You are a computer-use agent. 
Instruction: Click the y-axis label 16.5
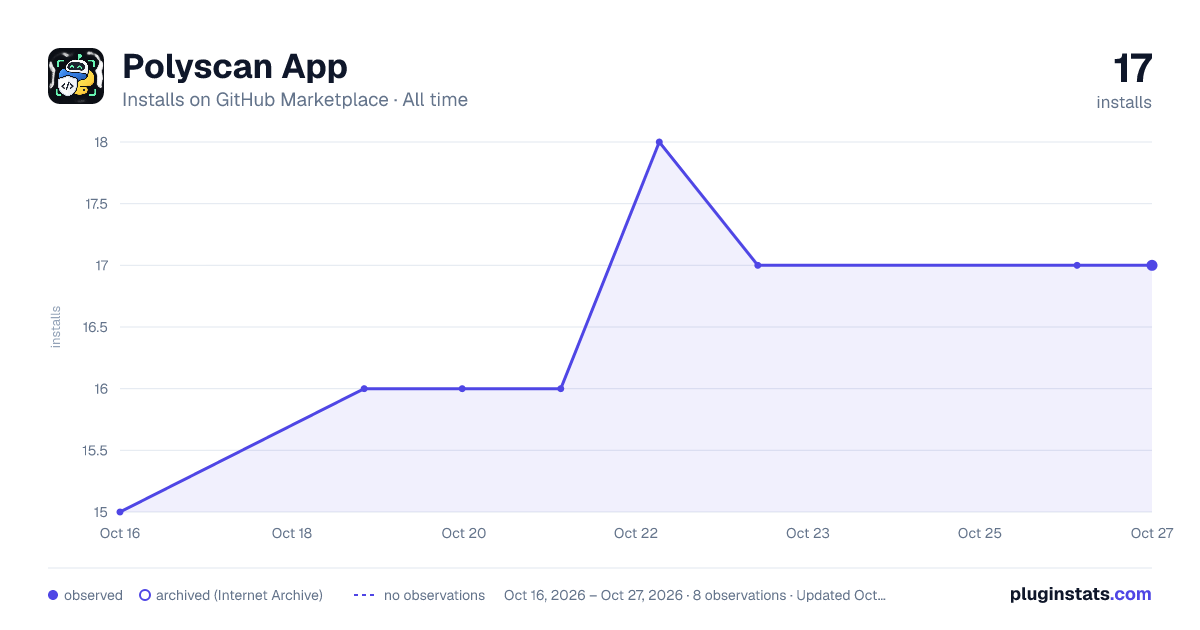pyautogui.click(x=96, y=327)
